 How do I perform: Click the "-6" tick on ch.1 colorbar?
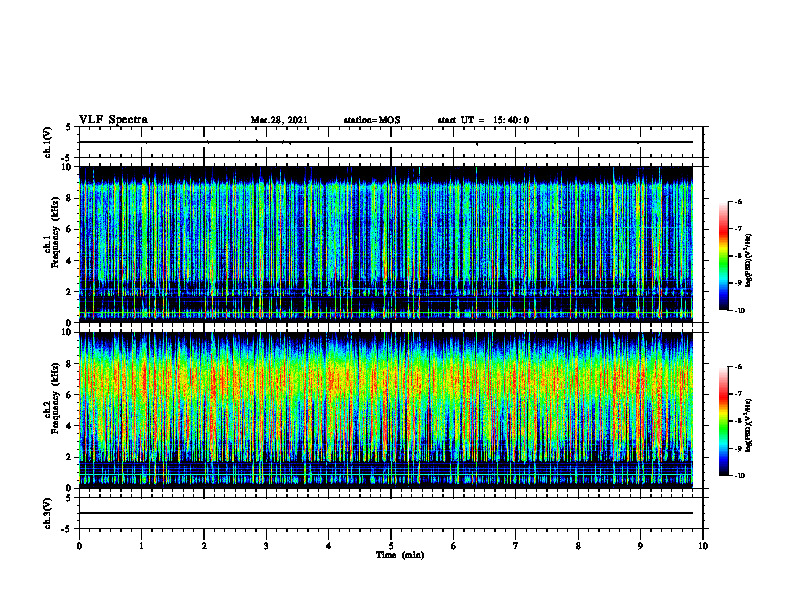pos(739,201)
